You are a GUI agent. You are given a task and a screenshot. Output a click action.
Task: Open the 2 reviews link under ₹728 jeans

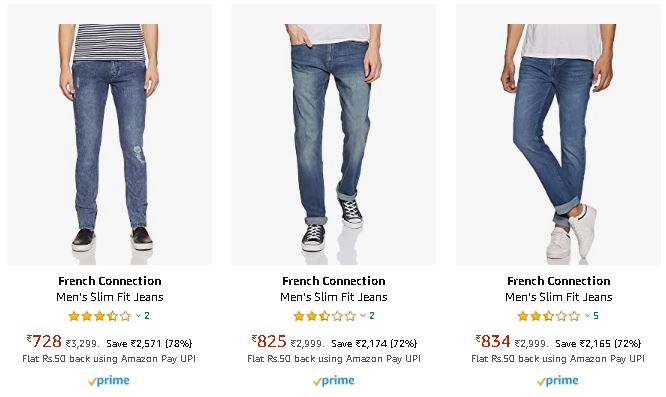pyautogui.click(x=147, y=315)
